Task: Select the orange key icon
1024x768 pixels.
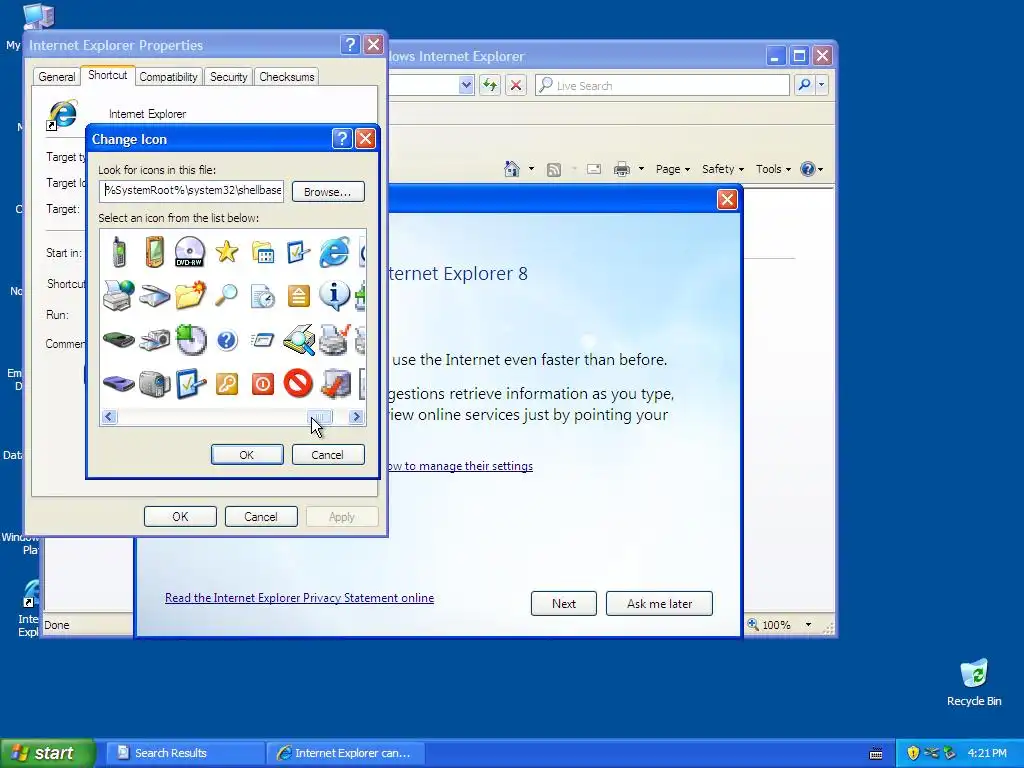Action: point(227,384)
